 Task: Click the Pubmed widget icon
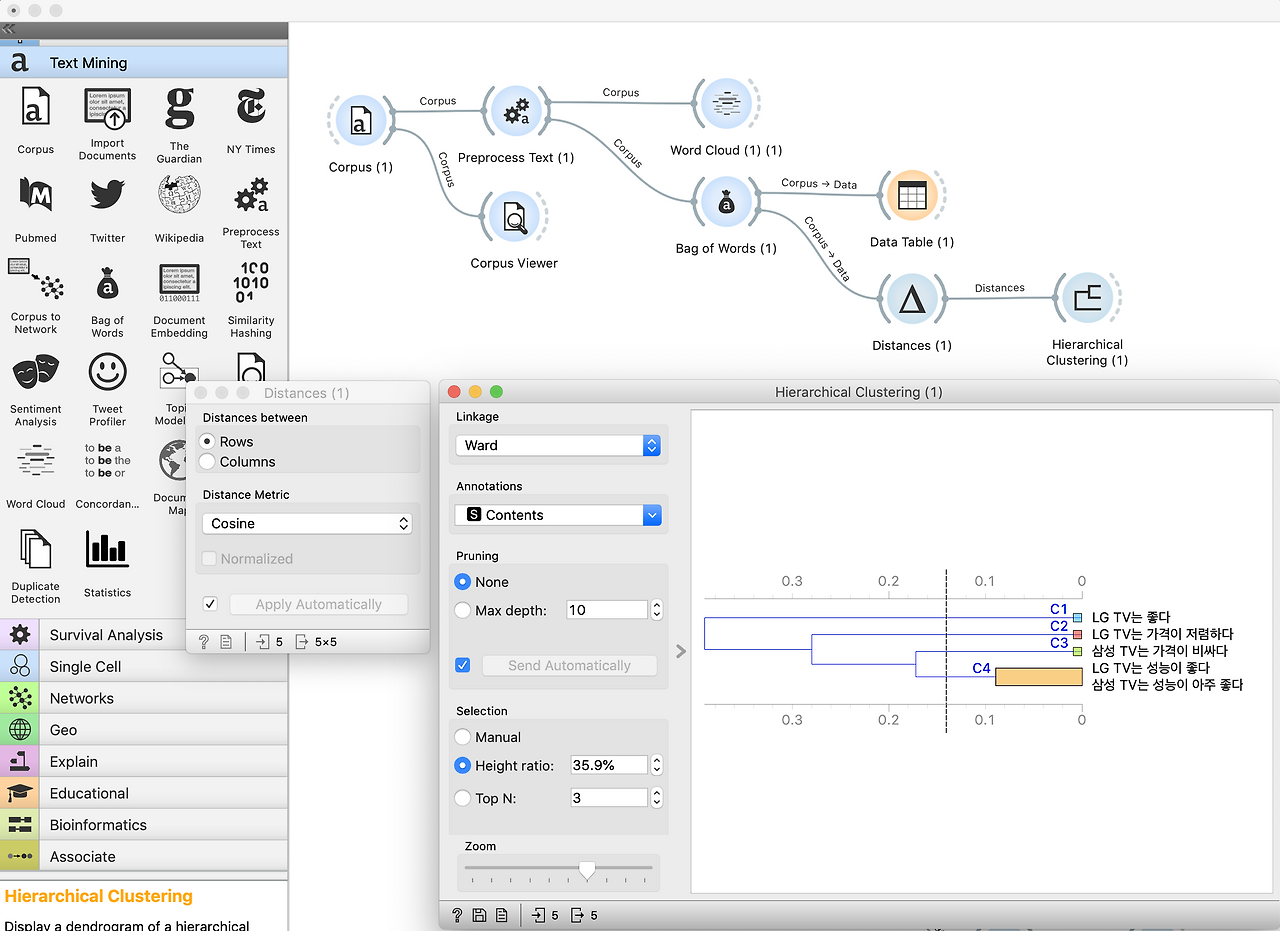[x=35, y=195]
